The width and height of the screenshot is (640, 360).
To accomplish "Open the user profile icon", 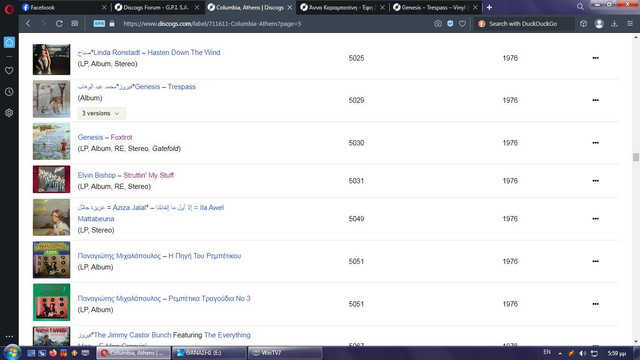I will (x=599, y=24).
